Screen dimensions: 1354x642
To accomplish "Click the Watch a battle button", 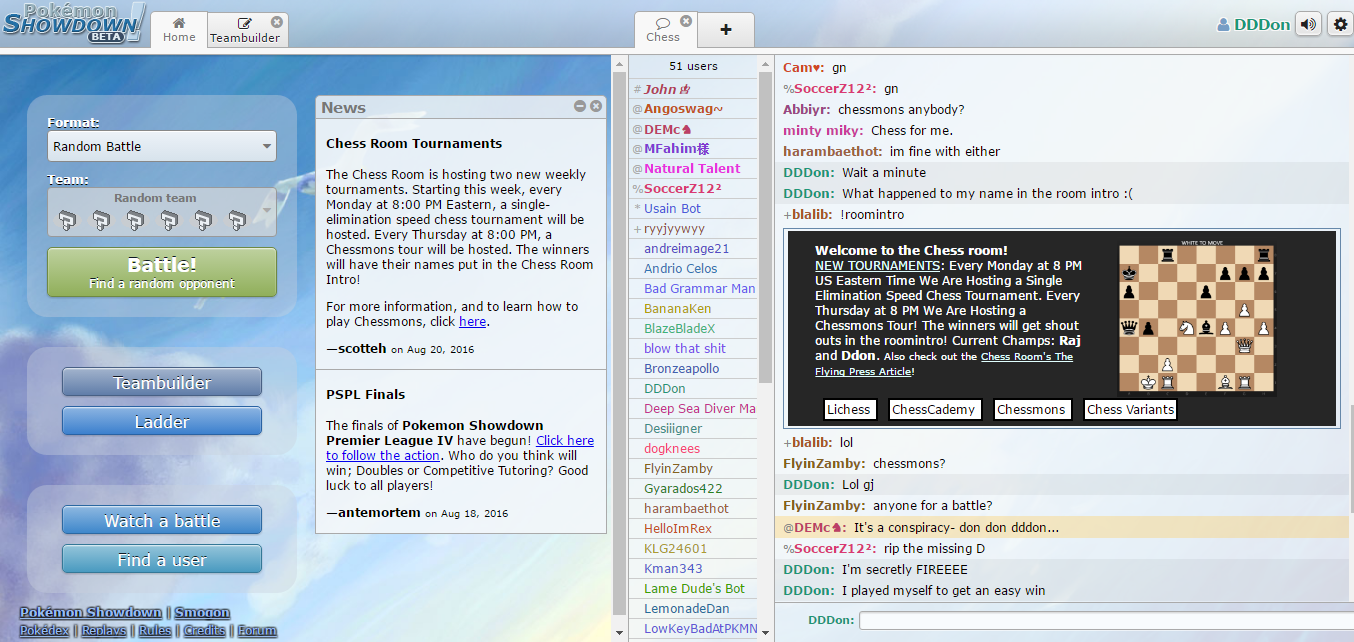I will (162, 521).
